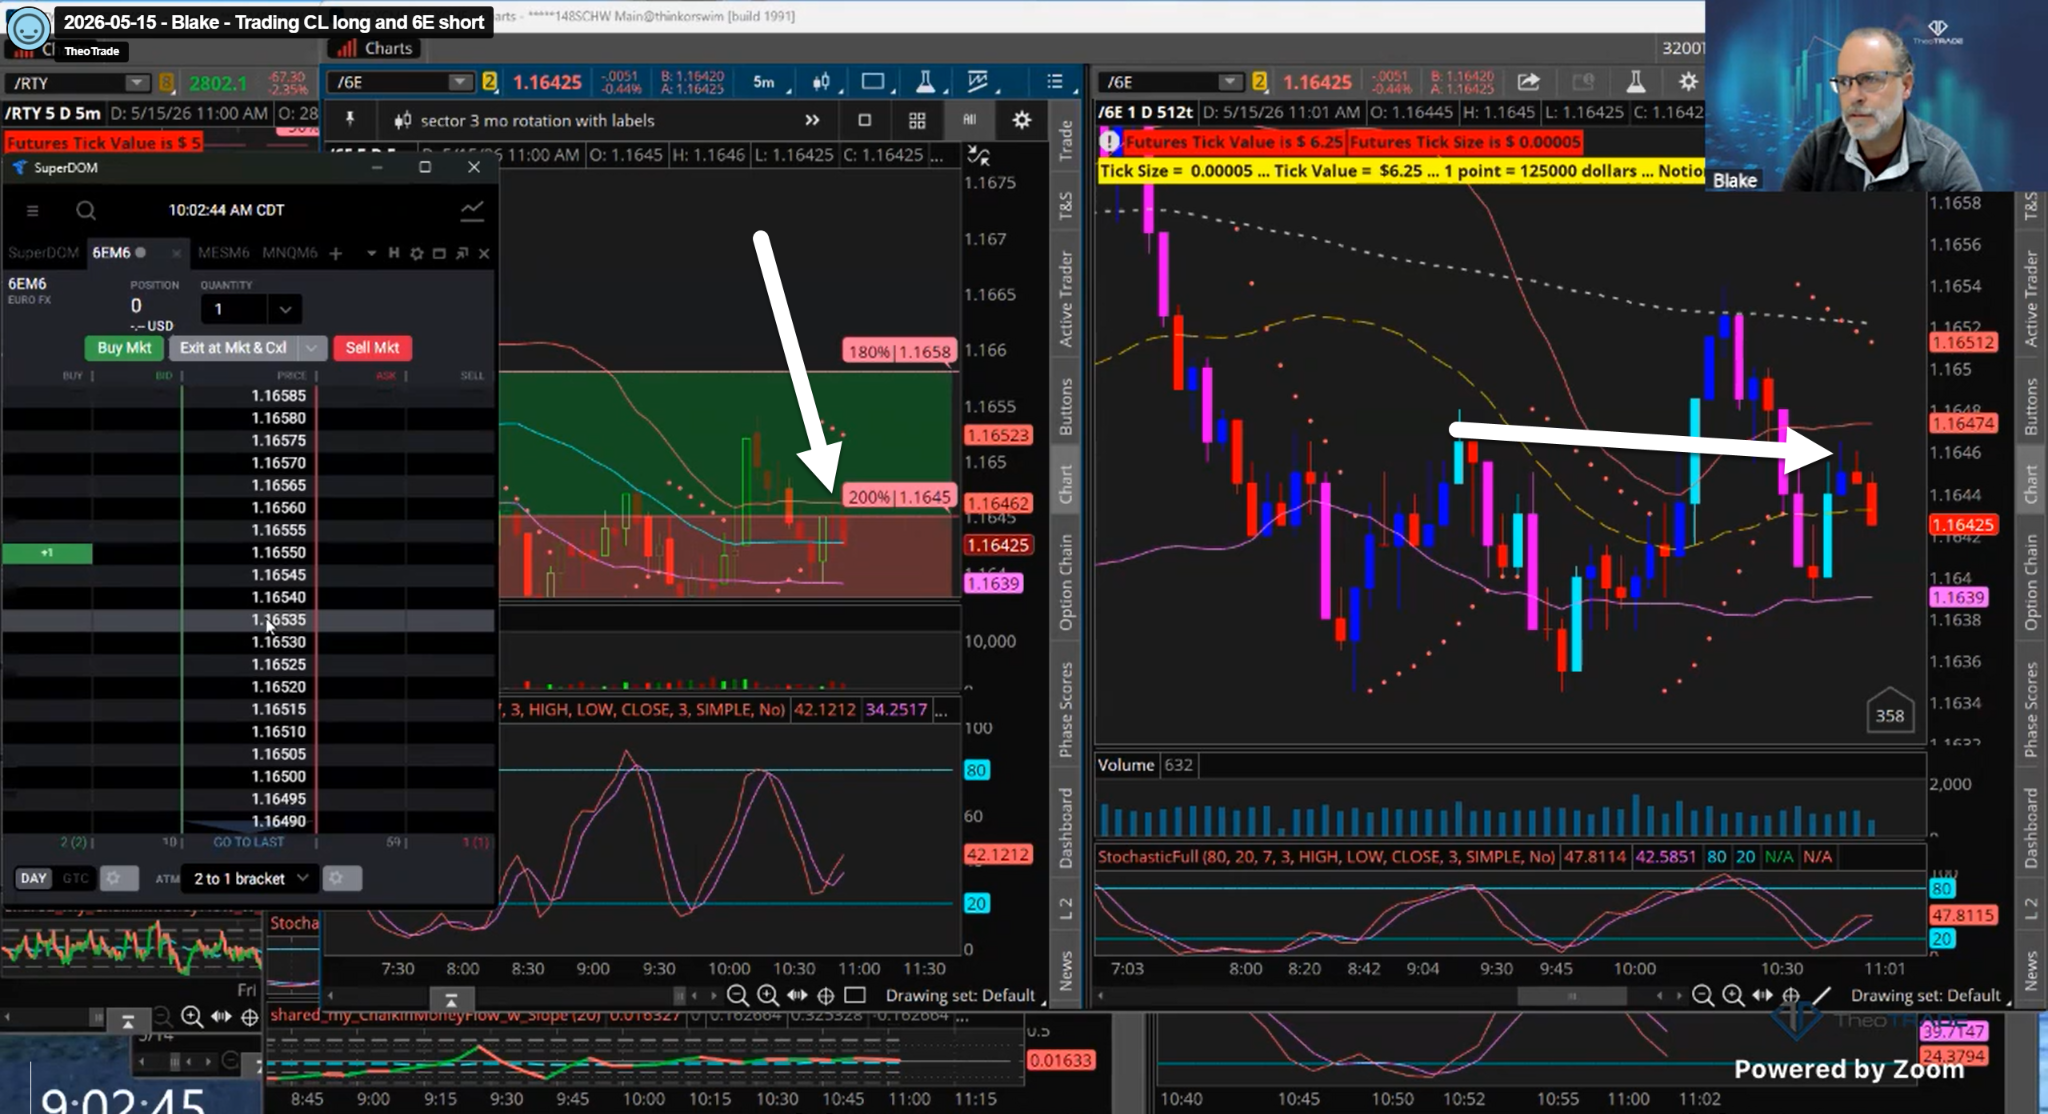Zoom out on the right 512t chart
The width and height of the screenshot is (2048, 1114).
click(x=1703, y=995)
